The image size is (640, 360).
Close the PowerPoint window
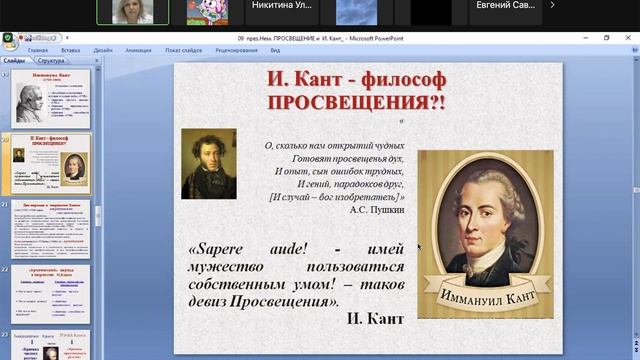point(628,38)
